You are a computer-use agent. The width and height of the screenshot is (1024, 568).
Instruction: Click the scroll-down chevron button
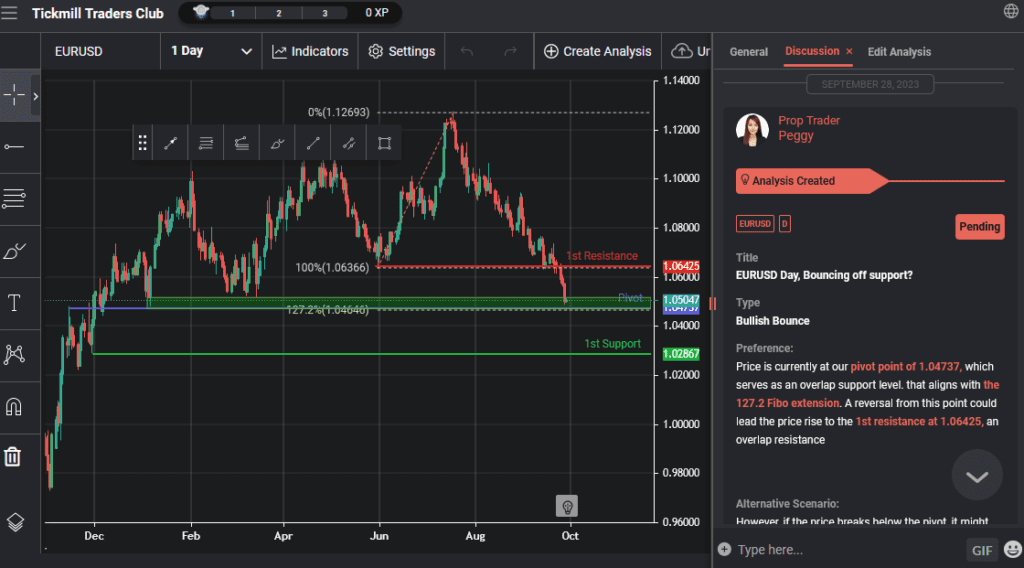point(977,476)
